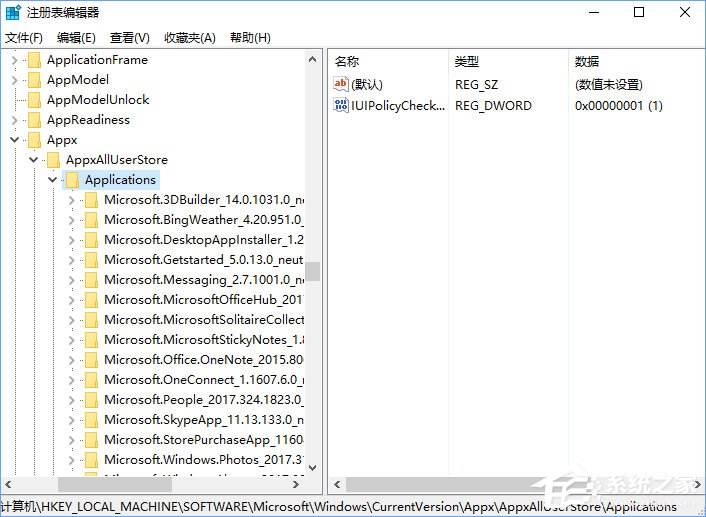Click the Microsoft.MicrosoftSolitaireCollection folder icon
706x517 pixels.
pyautogui.click(x=91, y=320)
